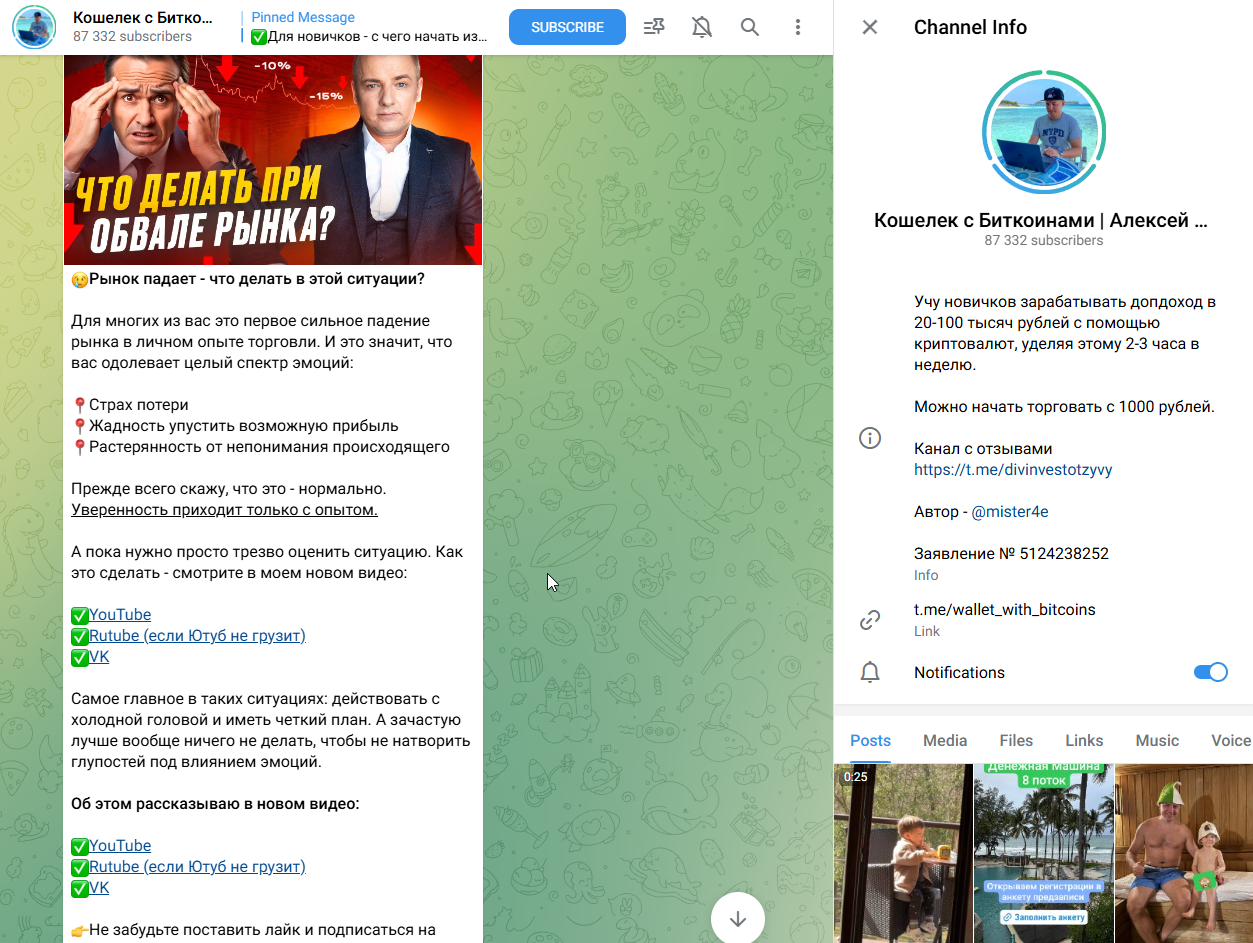Screen dimensions: 1253x943
Task: Click the underlined 'Уверенность приходит только с опытом' text
Action: click(225, 510)
